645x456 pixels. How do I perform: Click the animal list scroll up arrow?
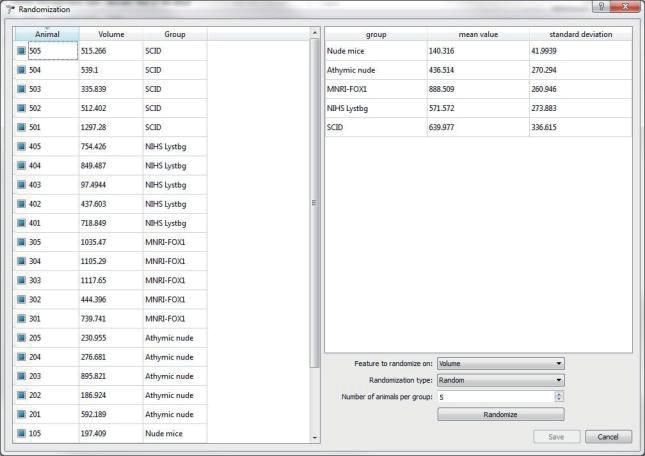(x=315, y=32)
